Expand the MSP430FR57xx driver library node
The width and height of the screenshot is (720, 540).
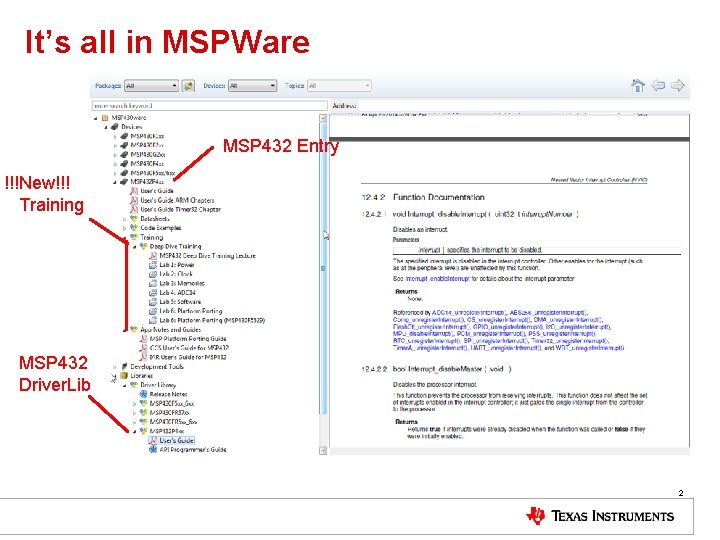tap(135, 413)
